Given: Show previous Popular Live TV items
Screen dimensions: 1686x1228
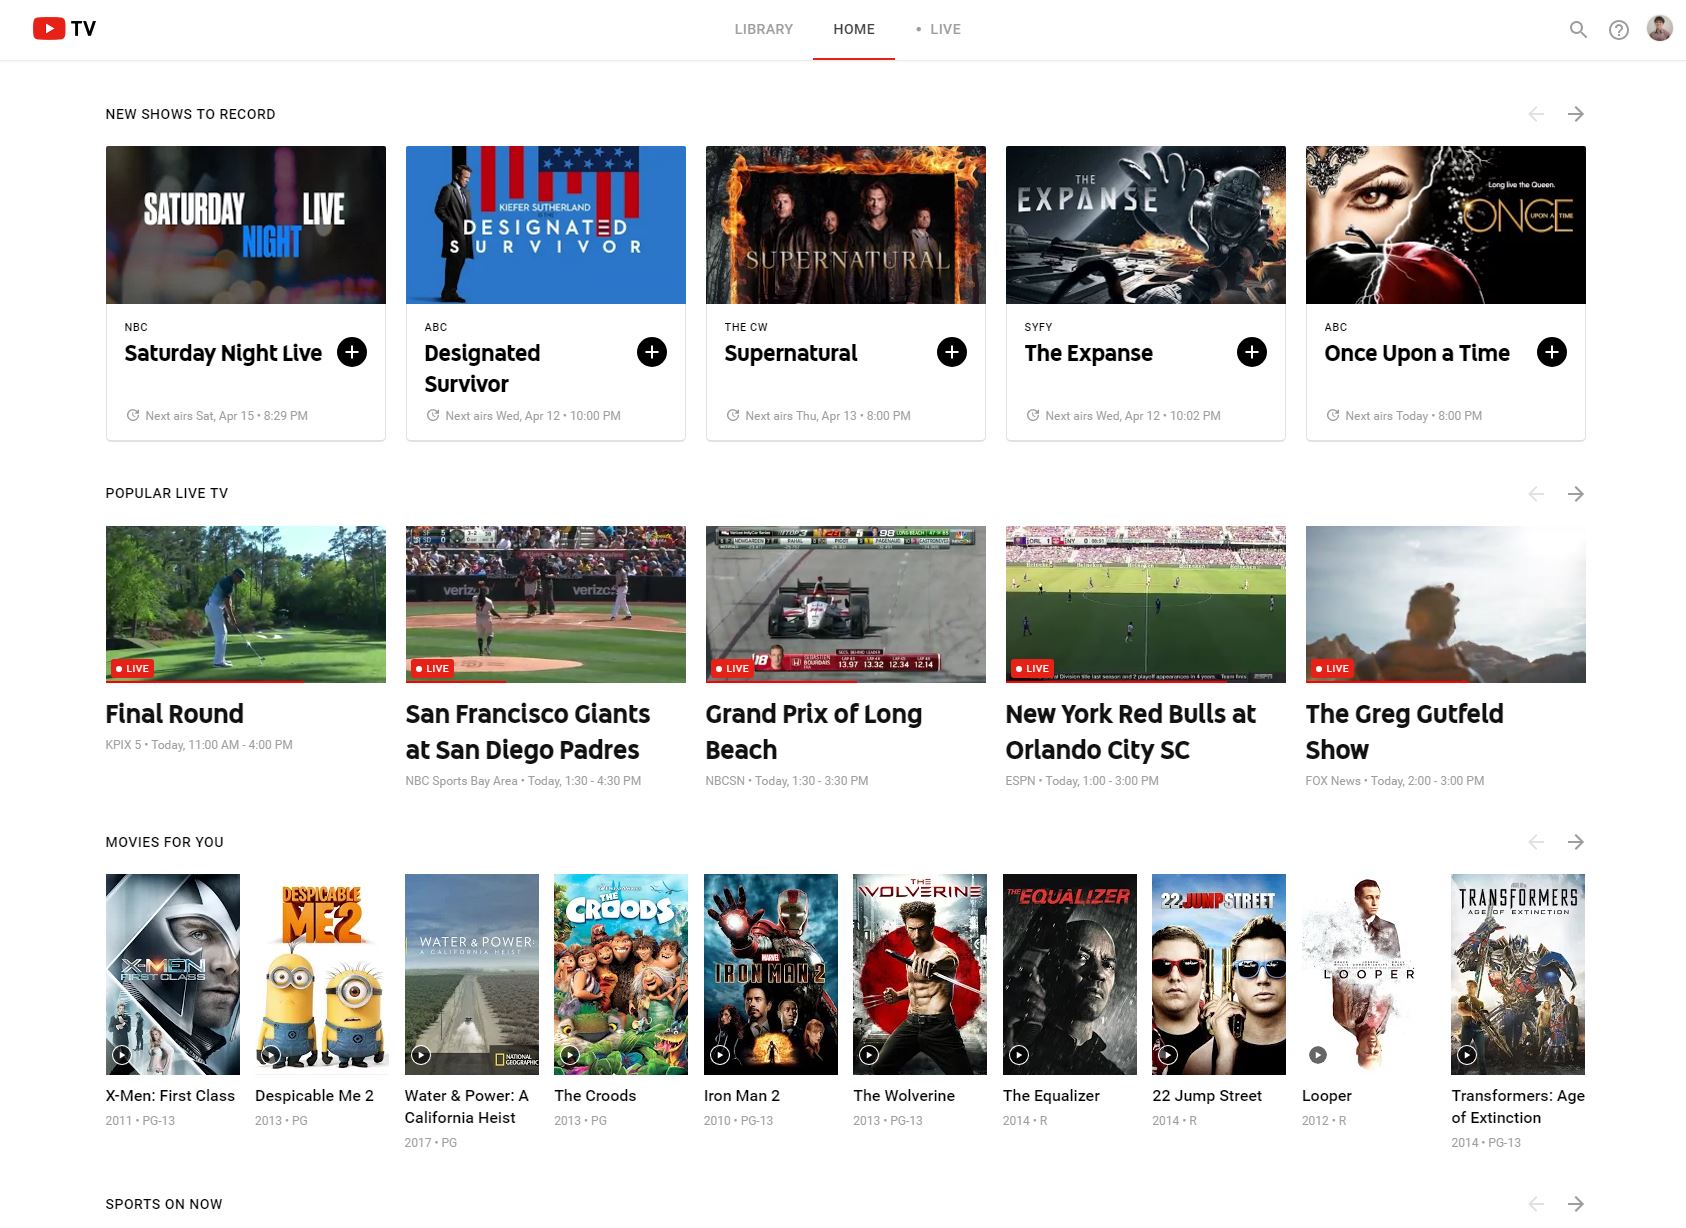Looking at the screenshot, I should [1536, 494].
